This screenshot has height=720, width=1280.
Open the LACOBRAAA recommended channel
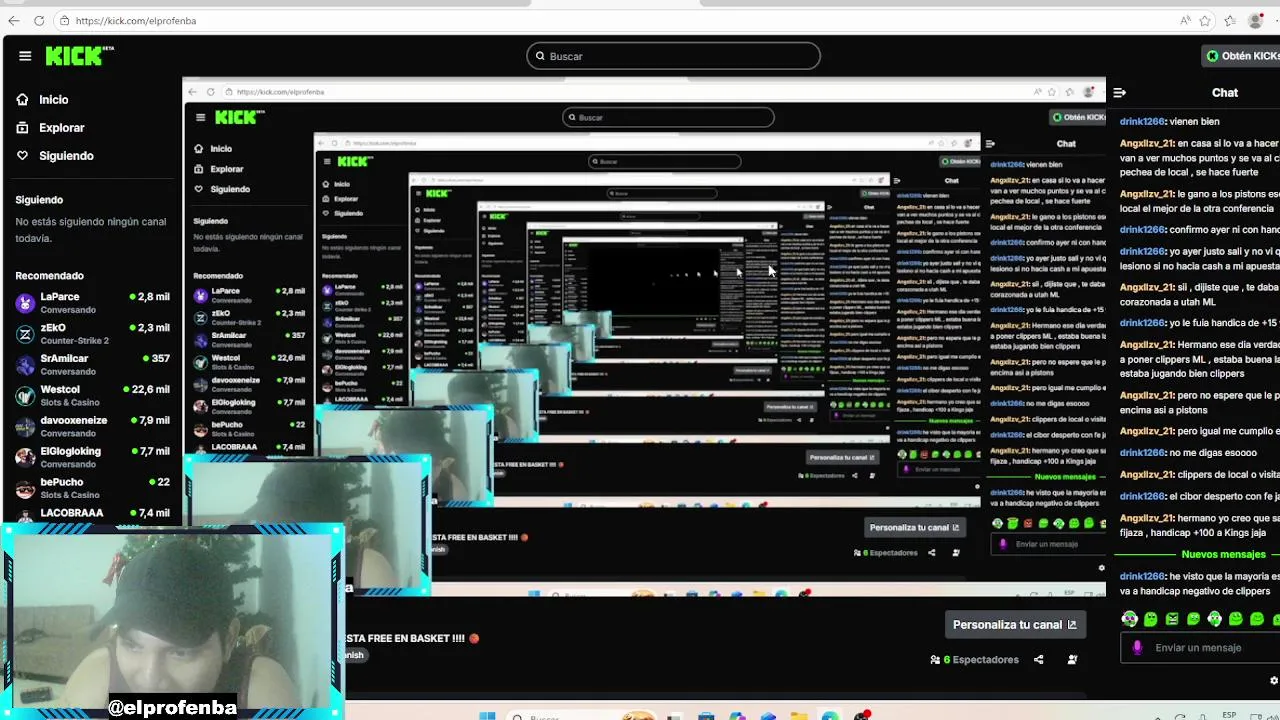pos(92,514)
